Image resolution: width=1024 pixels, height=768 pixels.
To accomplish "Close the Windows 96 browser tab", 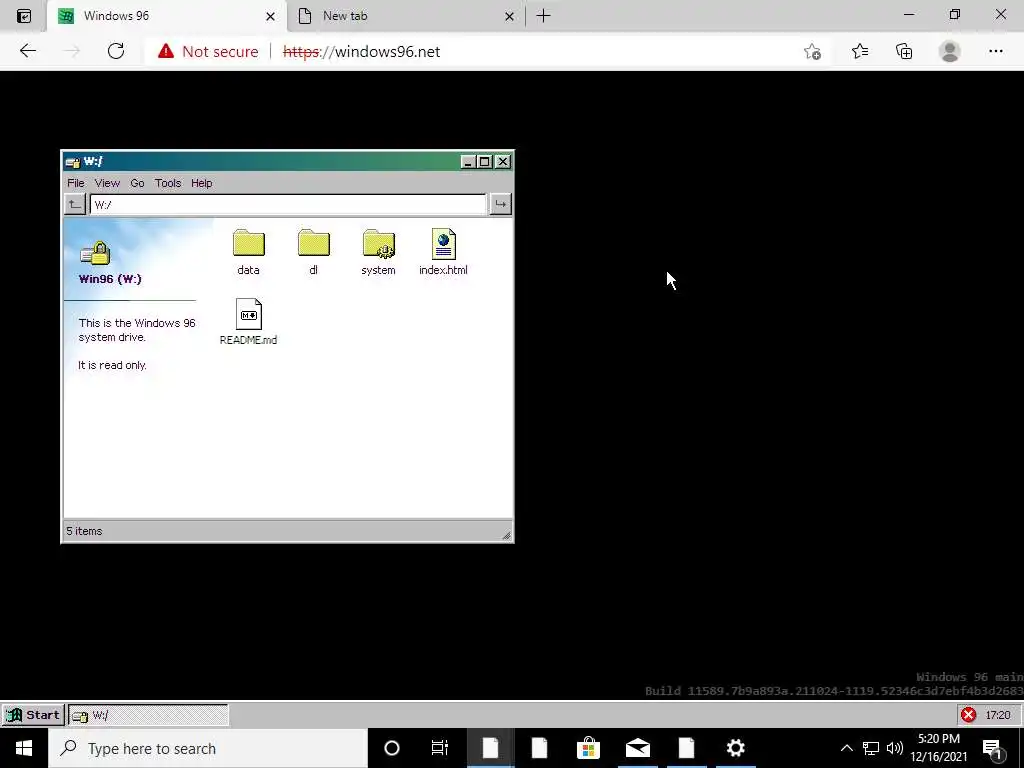I will 270,16.
